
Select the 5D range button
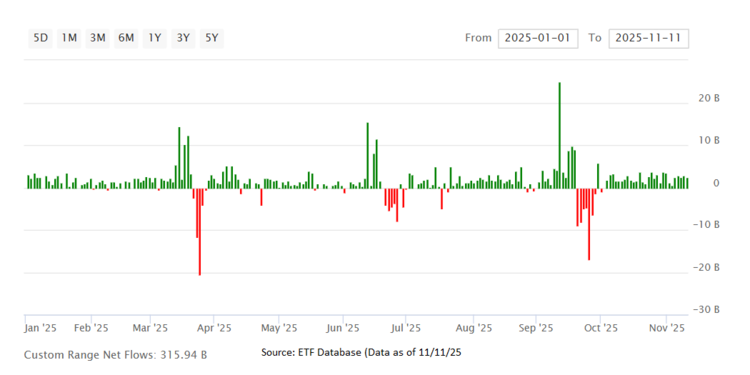[40, 38]
